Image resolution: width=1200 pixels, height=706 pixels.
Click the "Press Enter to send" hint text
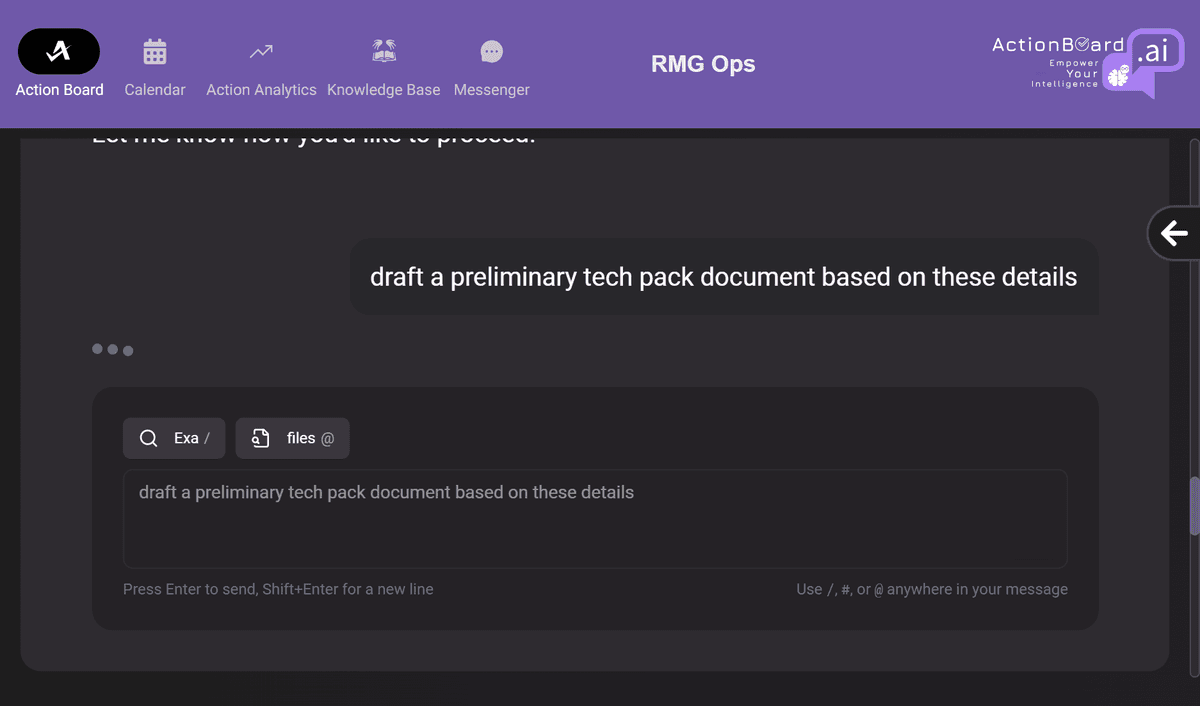tap(278, 590)
